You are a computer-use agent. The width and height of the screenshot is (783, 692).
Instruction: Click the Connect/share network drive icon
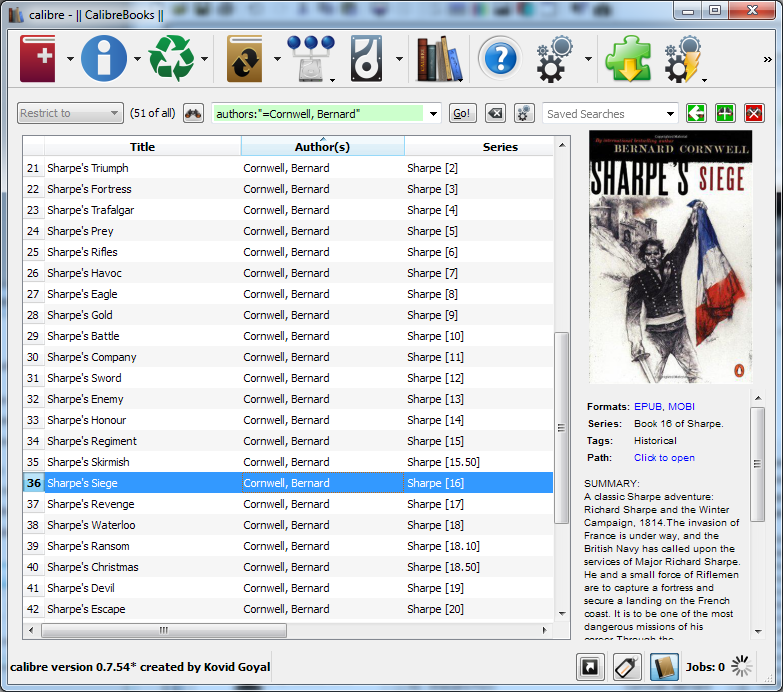click(x=311, y=58)
